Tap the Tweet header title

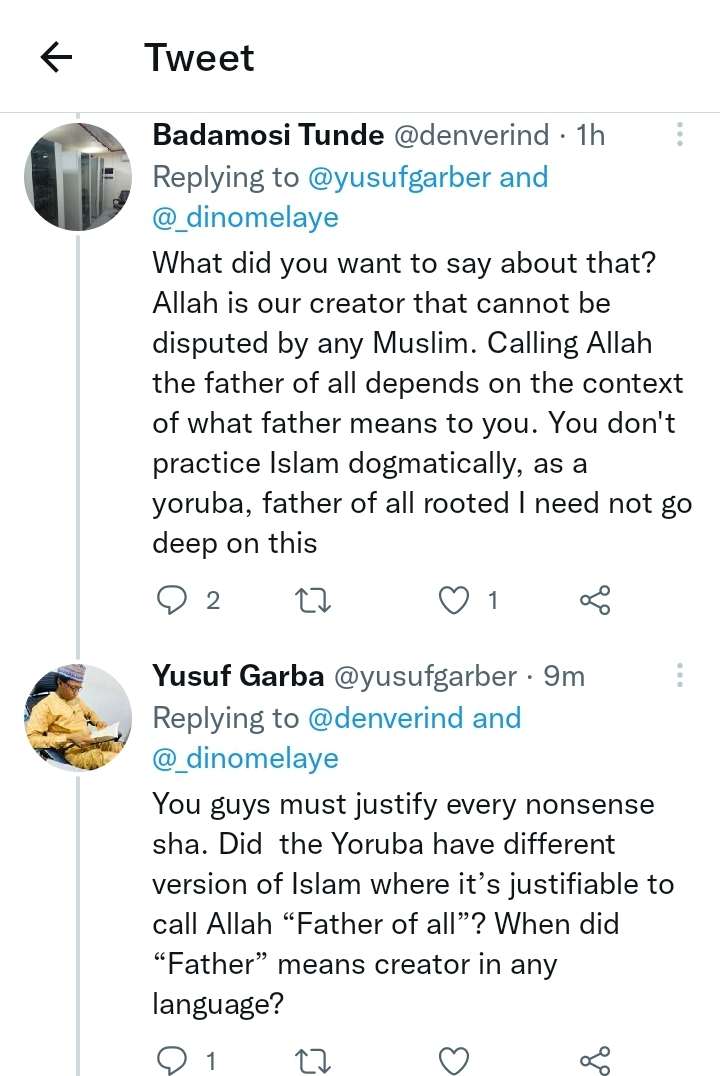[199, 58]
